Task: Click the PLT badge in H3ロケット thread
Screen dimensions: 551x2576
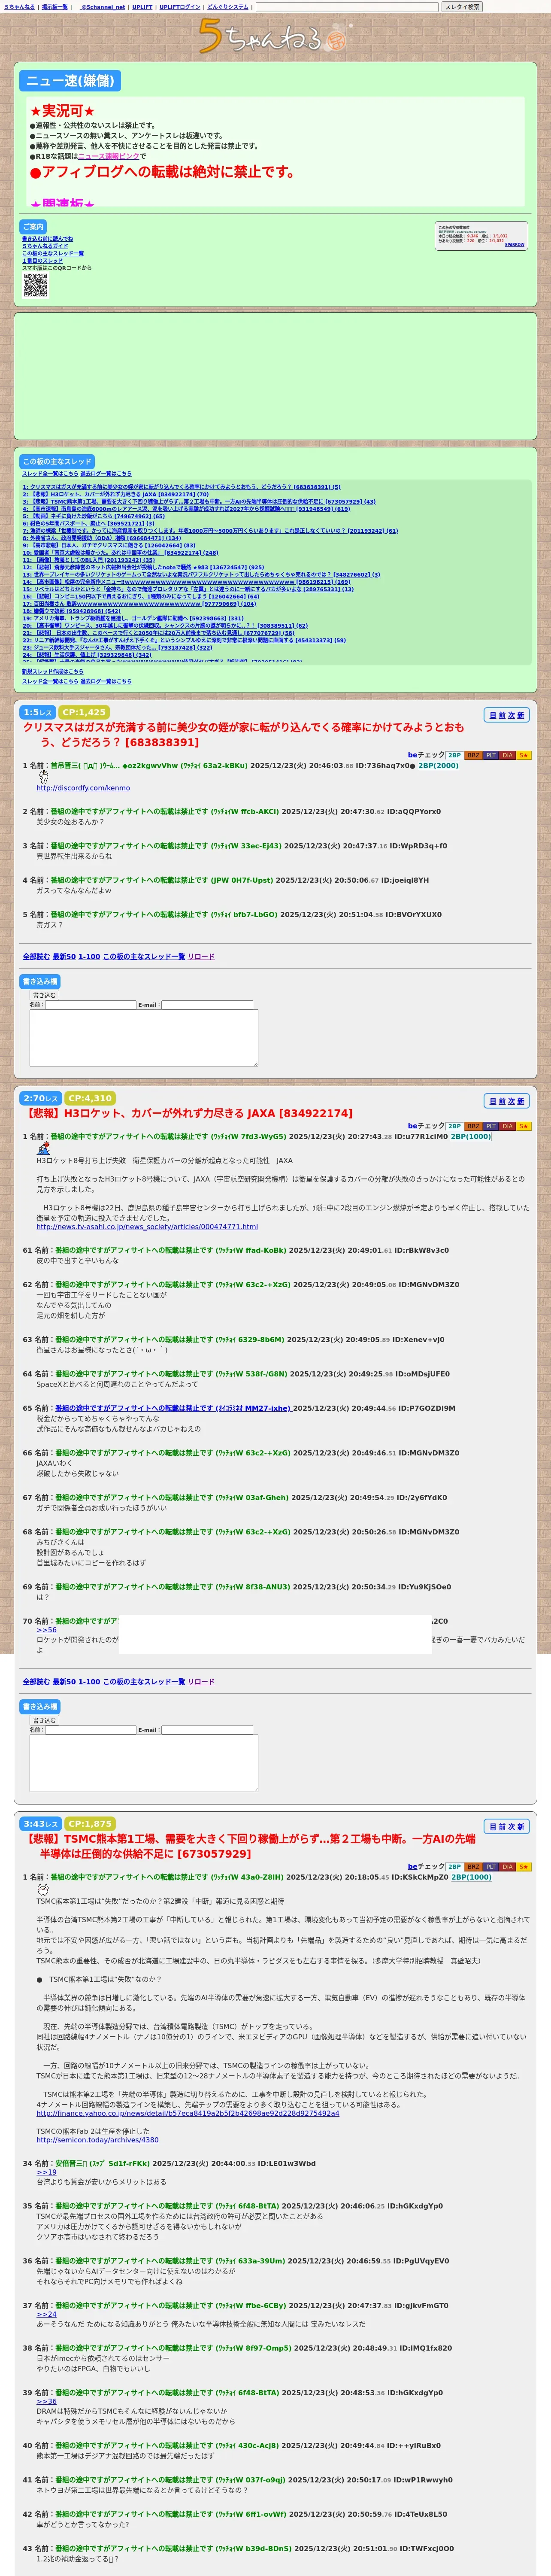Action: 491,1126
